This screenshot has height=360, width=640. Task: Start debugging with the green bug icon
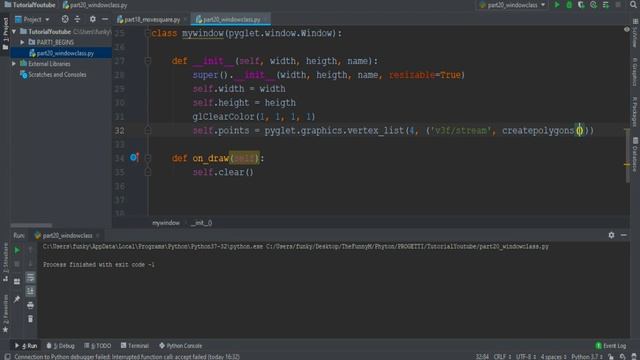pos(569,5)
